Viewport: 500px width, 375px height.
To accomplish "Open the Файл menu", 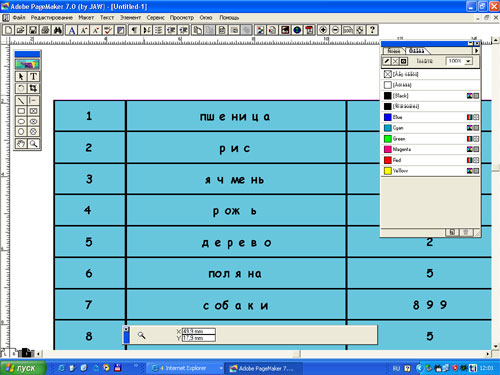I will click(19, 18).
